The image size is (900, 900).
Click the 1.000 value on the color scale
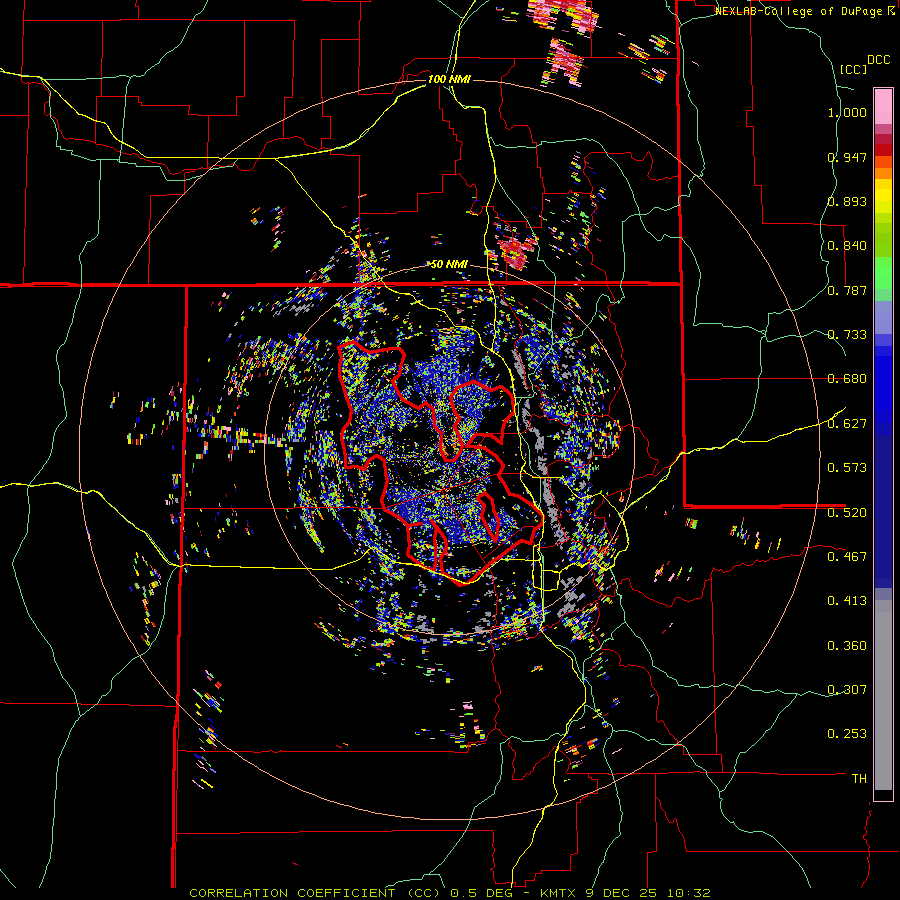point(847,112)
